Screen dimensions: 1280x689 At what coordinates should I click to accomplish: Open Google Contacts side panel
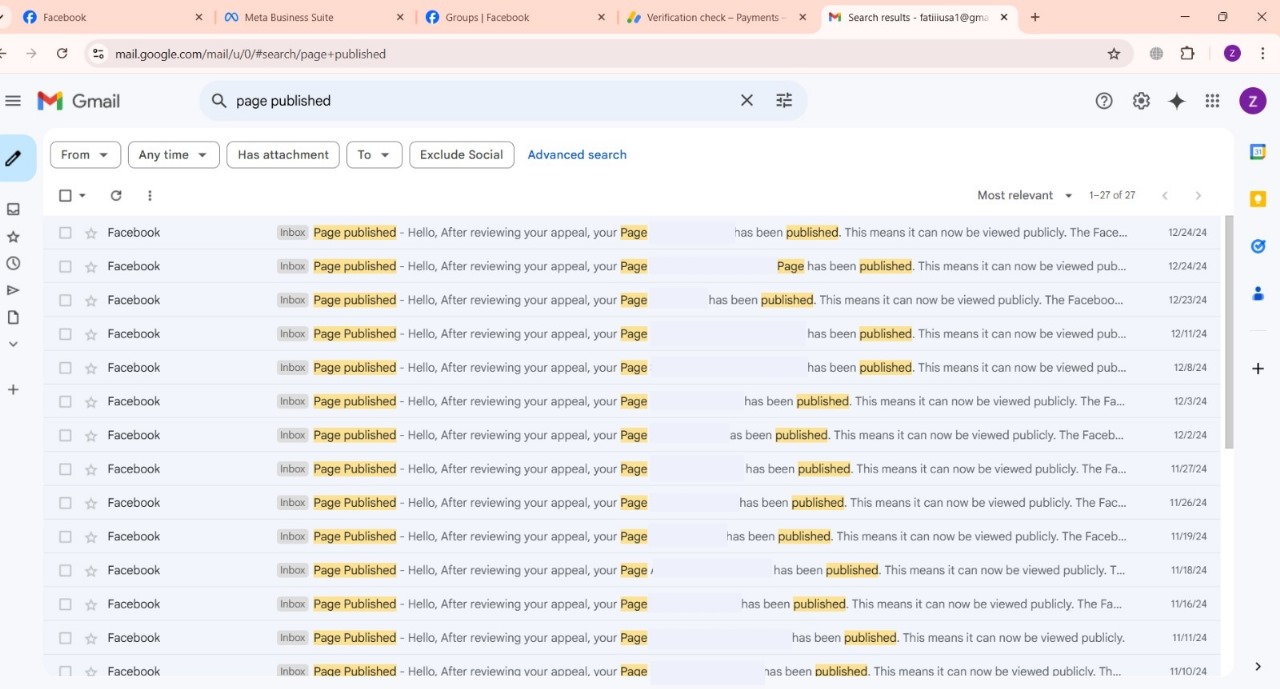point(1258,293)
